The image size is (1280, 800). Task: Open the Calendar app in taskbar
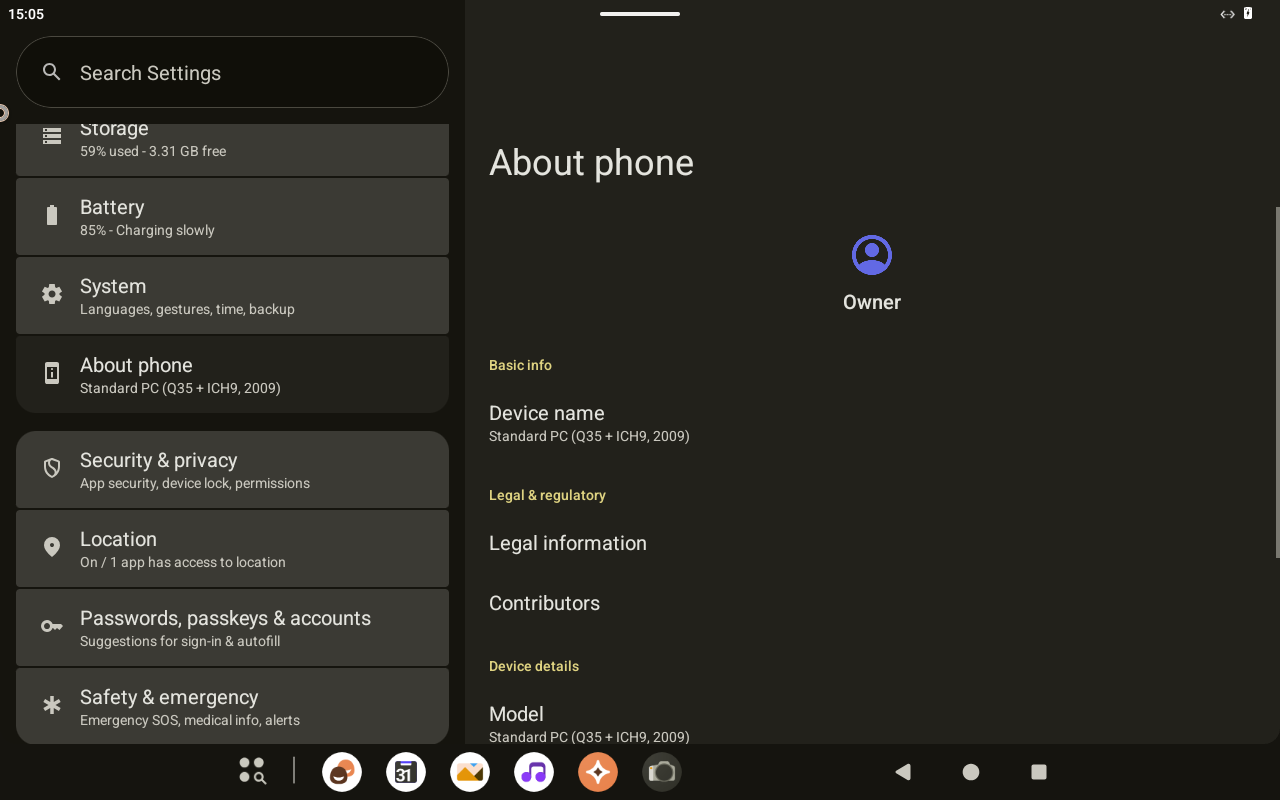coord(406,772)
